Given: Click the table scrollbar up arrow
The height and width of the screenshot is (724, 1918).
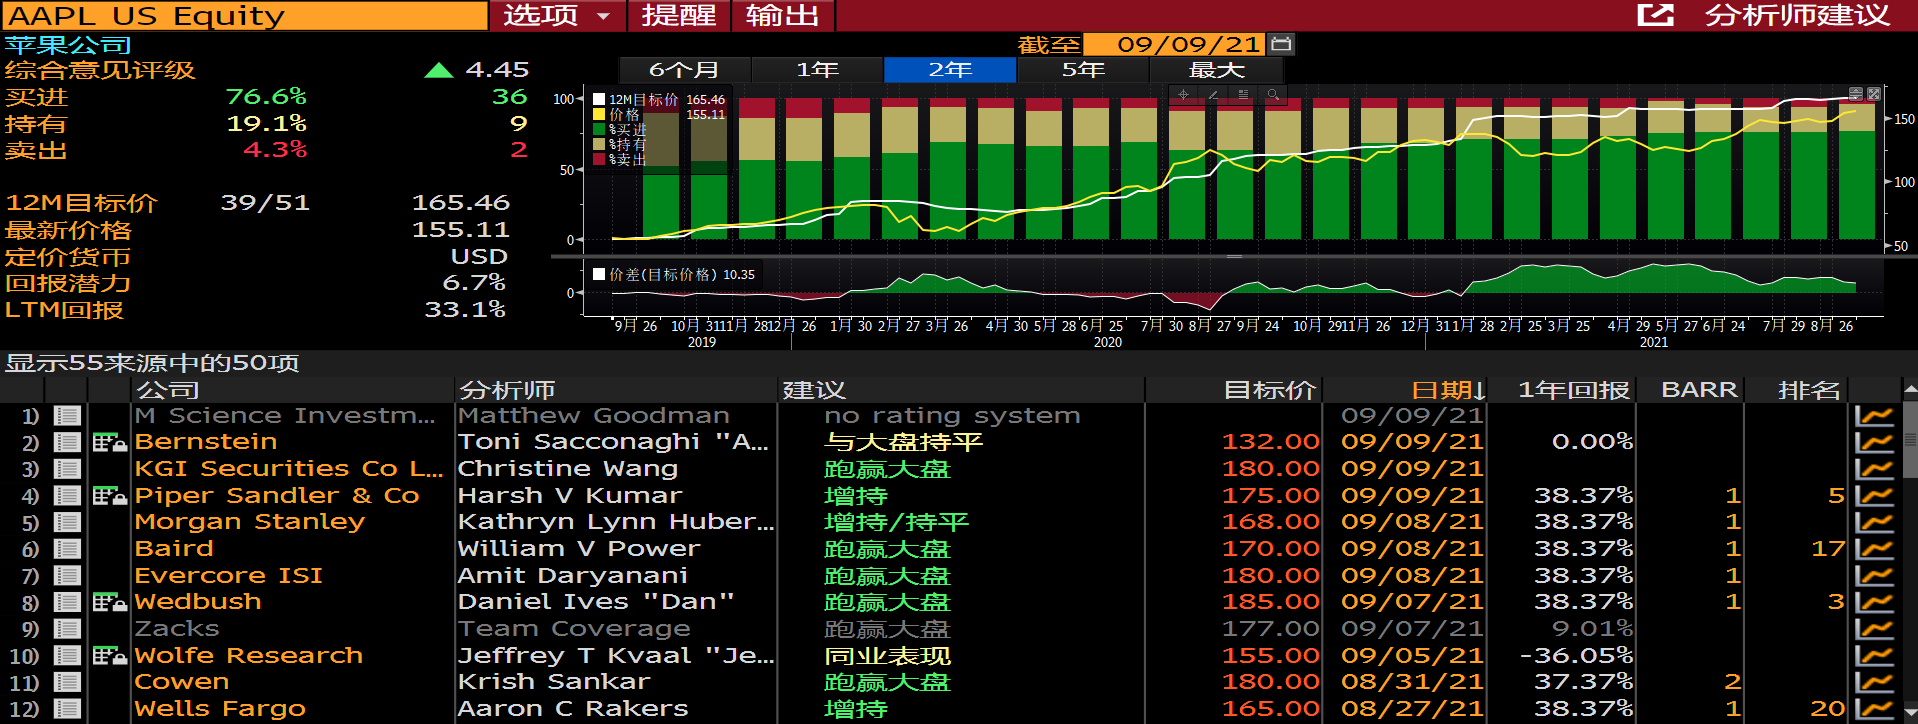Looking at the screenshot, I should click(x=1910, y=390).
